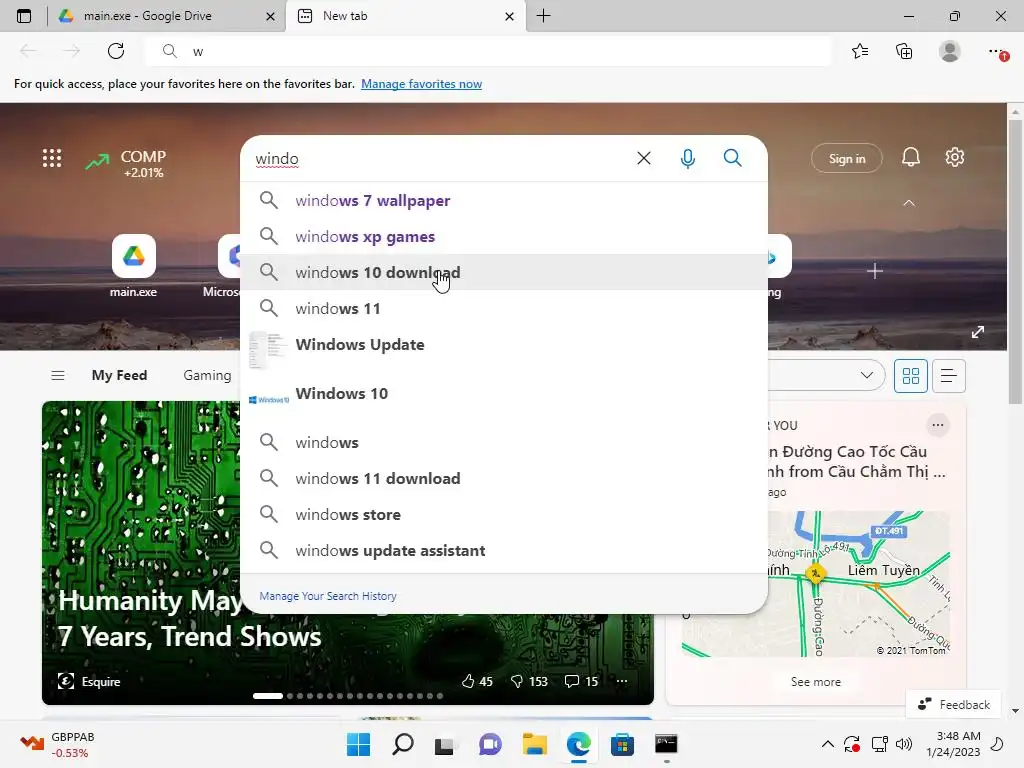Screen dimensions: 1024x768
Task: Click the COMP stock ticker
Action: (126, 163)
